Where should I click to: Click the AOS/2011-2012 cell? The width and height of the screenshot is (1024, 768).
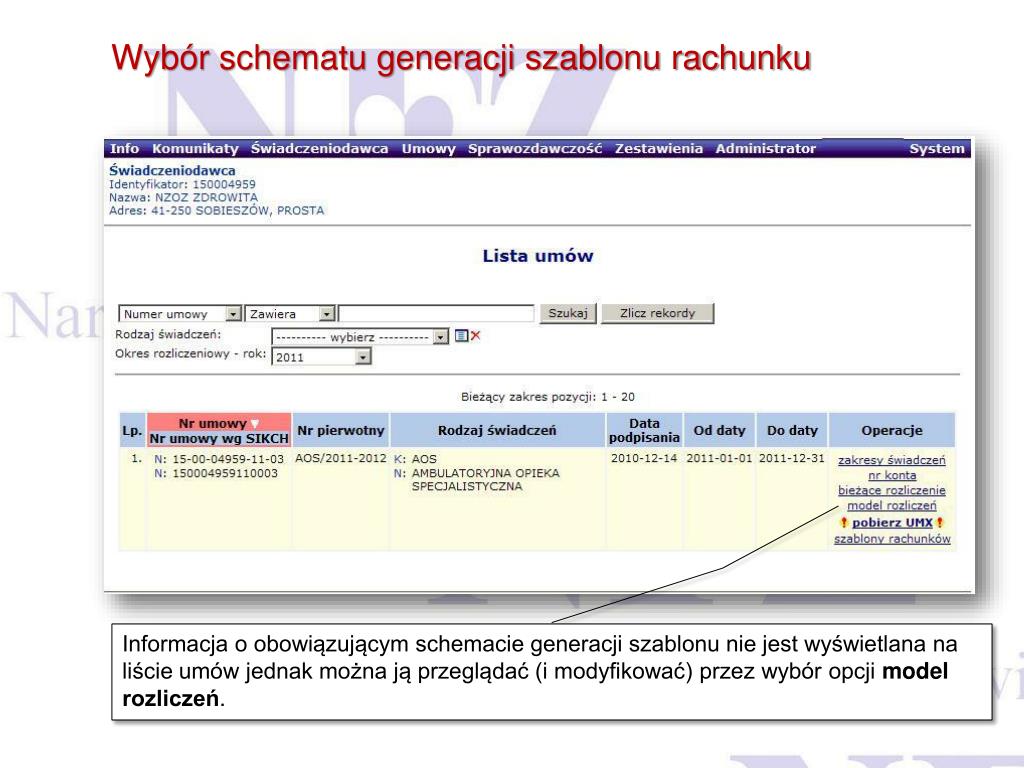tap(340, 458)
